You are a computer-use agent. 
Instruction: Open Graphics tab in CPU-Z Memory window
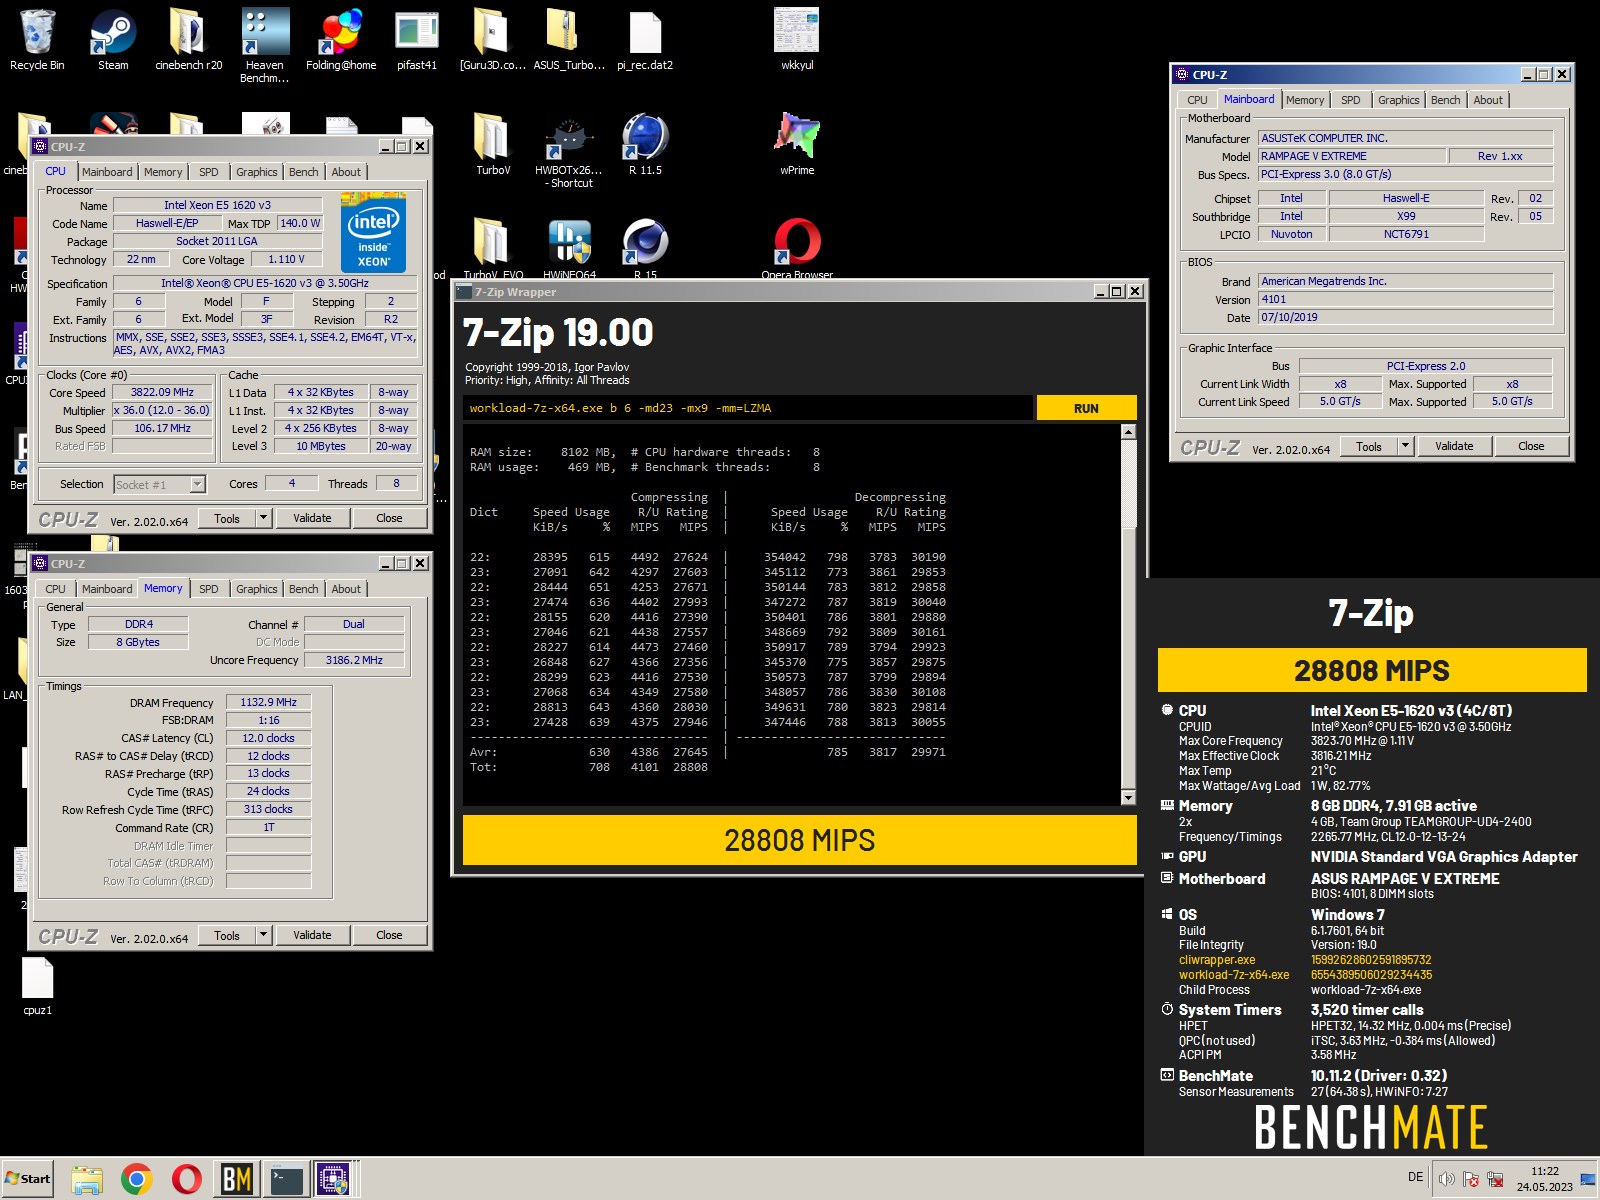(x=256, y=589)
